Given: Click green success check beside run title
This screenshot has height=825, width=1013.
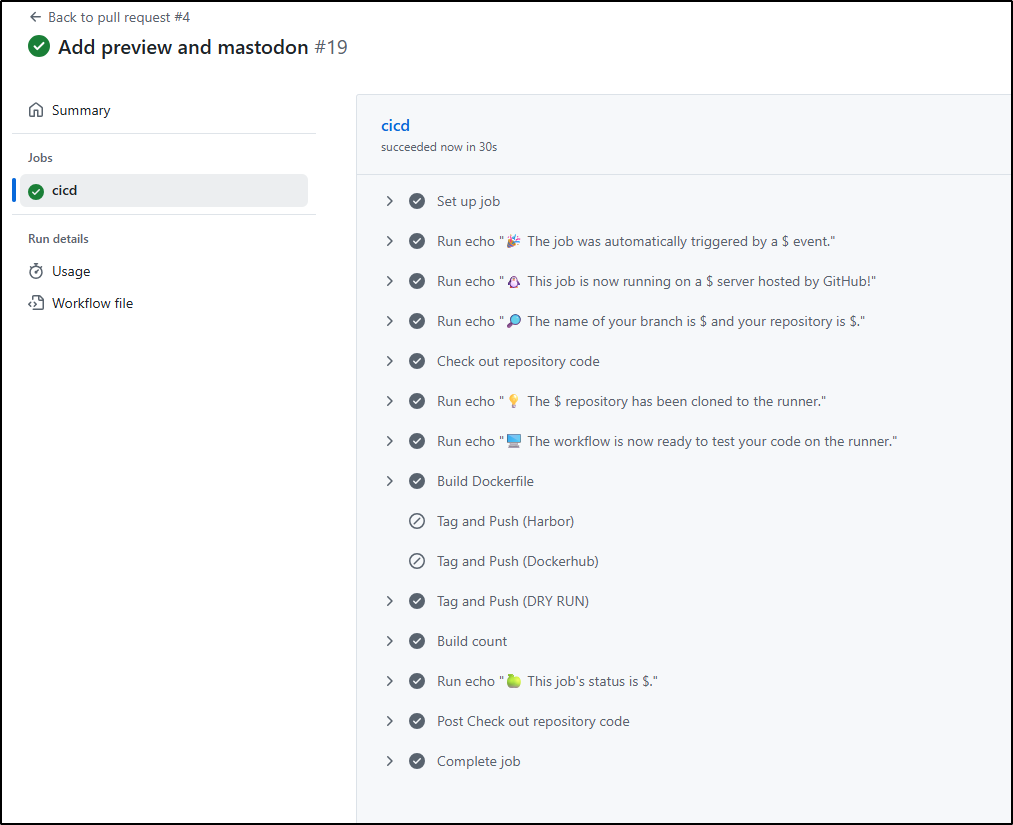Looking at the screenshot, I should (39, 46).
